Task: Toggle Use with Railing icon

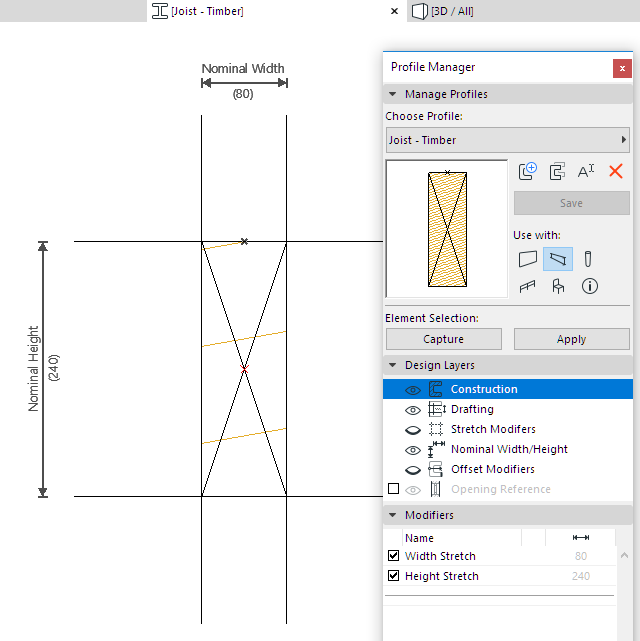Action: tap(527, 287)
